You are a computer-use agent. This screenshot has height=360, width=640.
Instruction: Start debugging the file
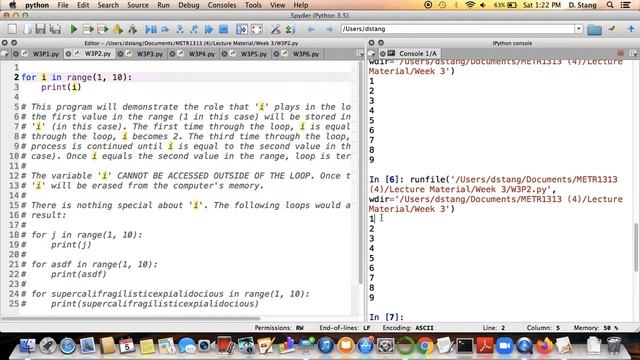pyautogui.click(x=151, y=29)
